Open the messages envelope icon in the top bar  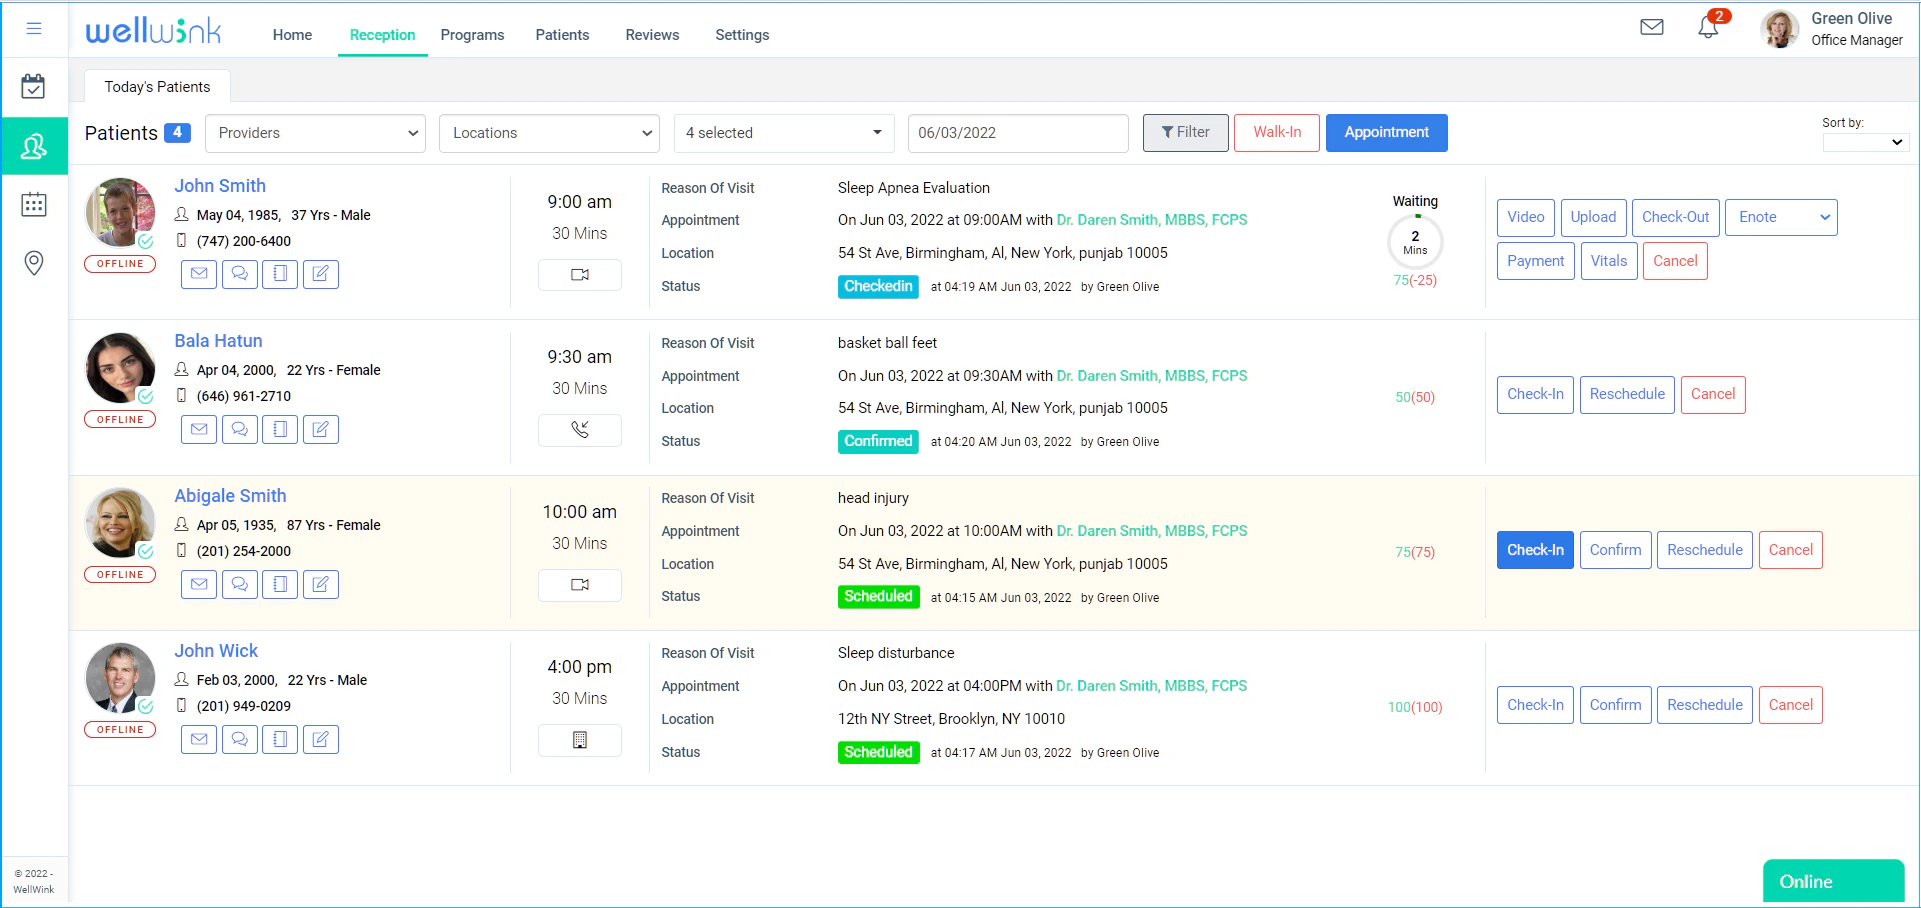tap(1652, 27)
